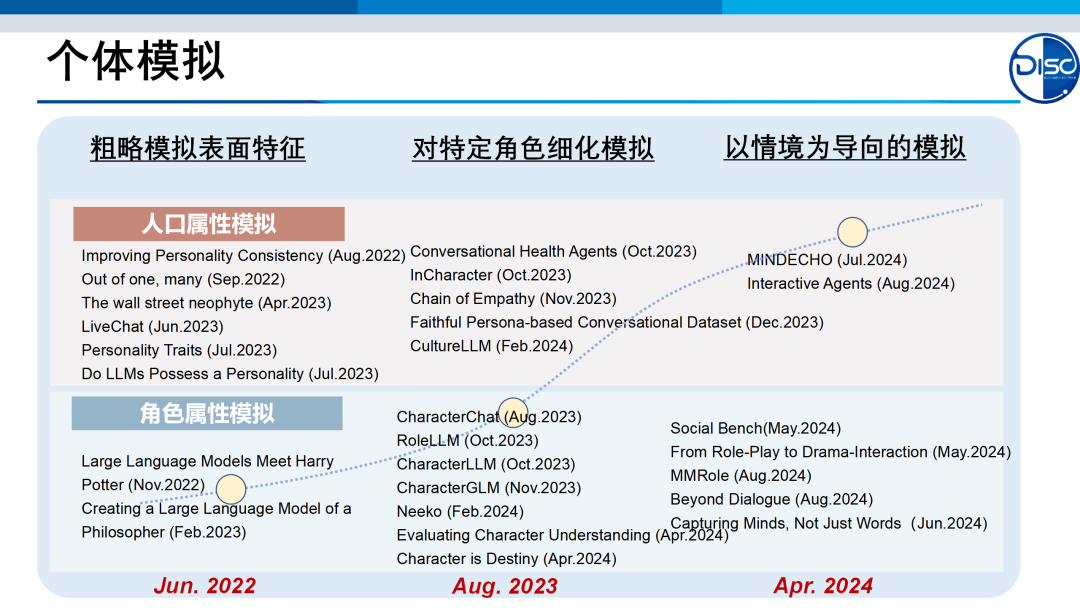Select Capturing Minds, Not Just Words entry
Image resolution: width=1080 pixels, height=608 pixels.
coord(829,523)
